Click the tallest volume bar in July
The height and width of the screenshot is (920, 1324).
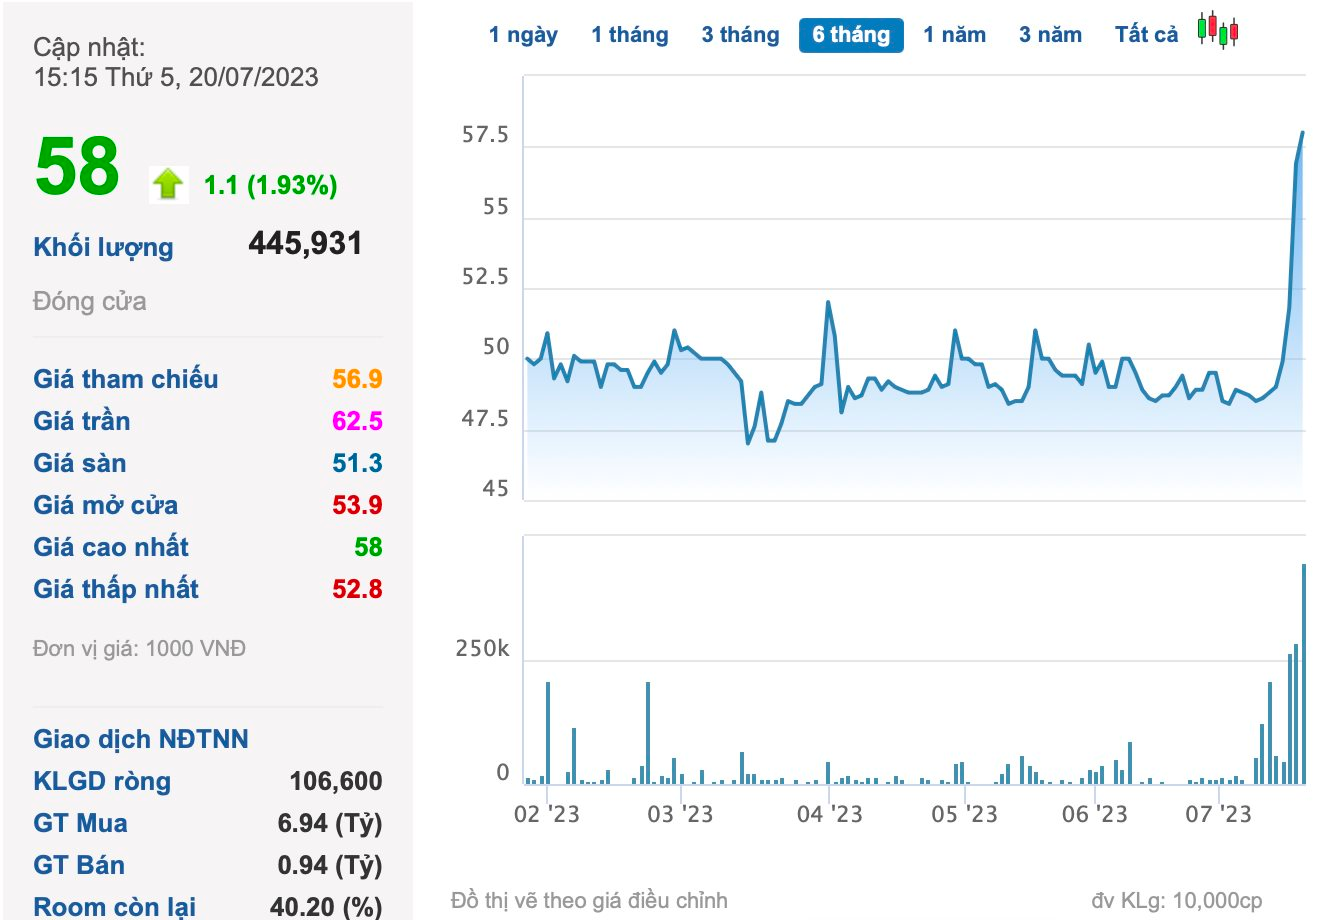[x=1304, y=672]
